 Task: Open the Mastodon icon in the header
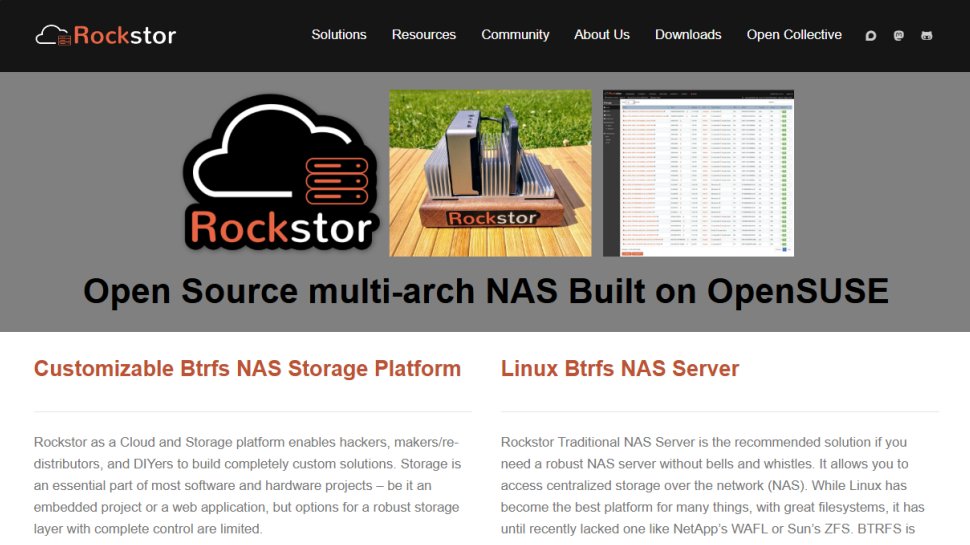click(898, 36)
